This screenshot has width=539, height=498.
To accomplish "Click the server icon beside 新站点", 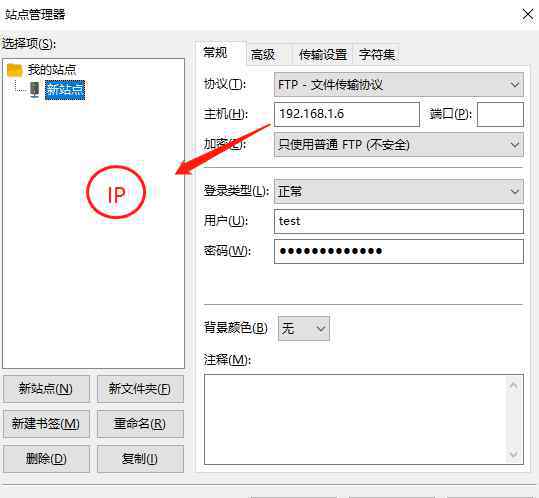I will pyautogui.click(x=35, y=90).
